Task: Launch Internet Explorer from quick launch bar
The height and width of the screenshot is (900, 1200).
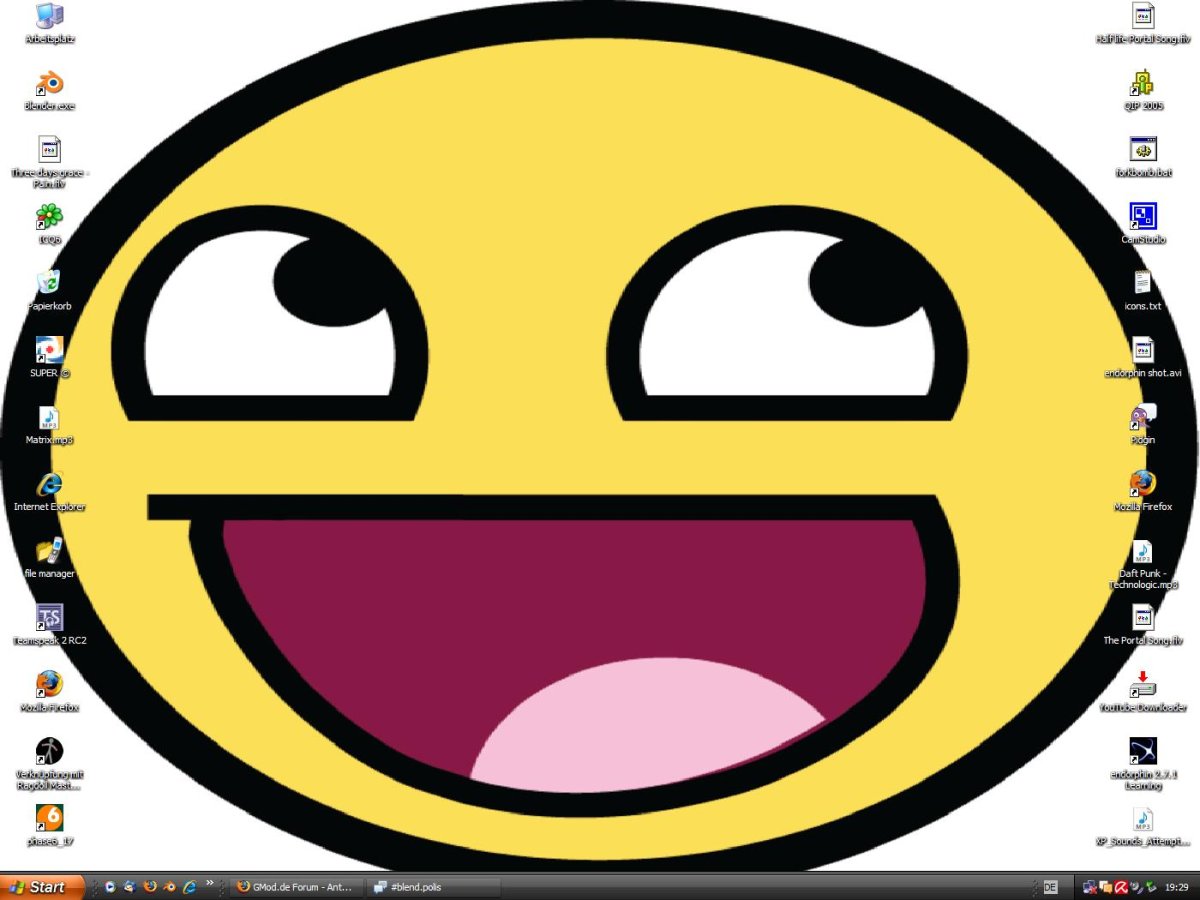Action: (x=189, y=887)
